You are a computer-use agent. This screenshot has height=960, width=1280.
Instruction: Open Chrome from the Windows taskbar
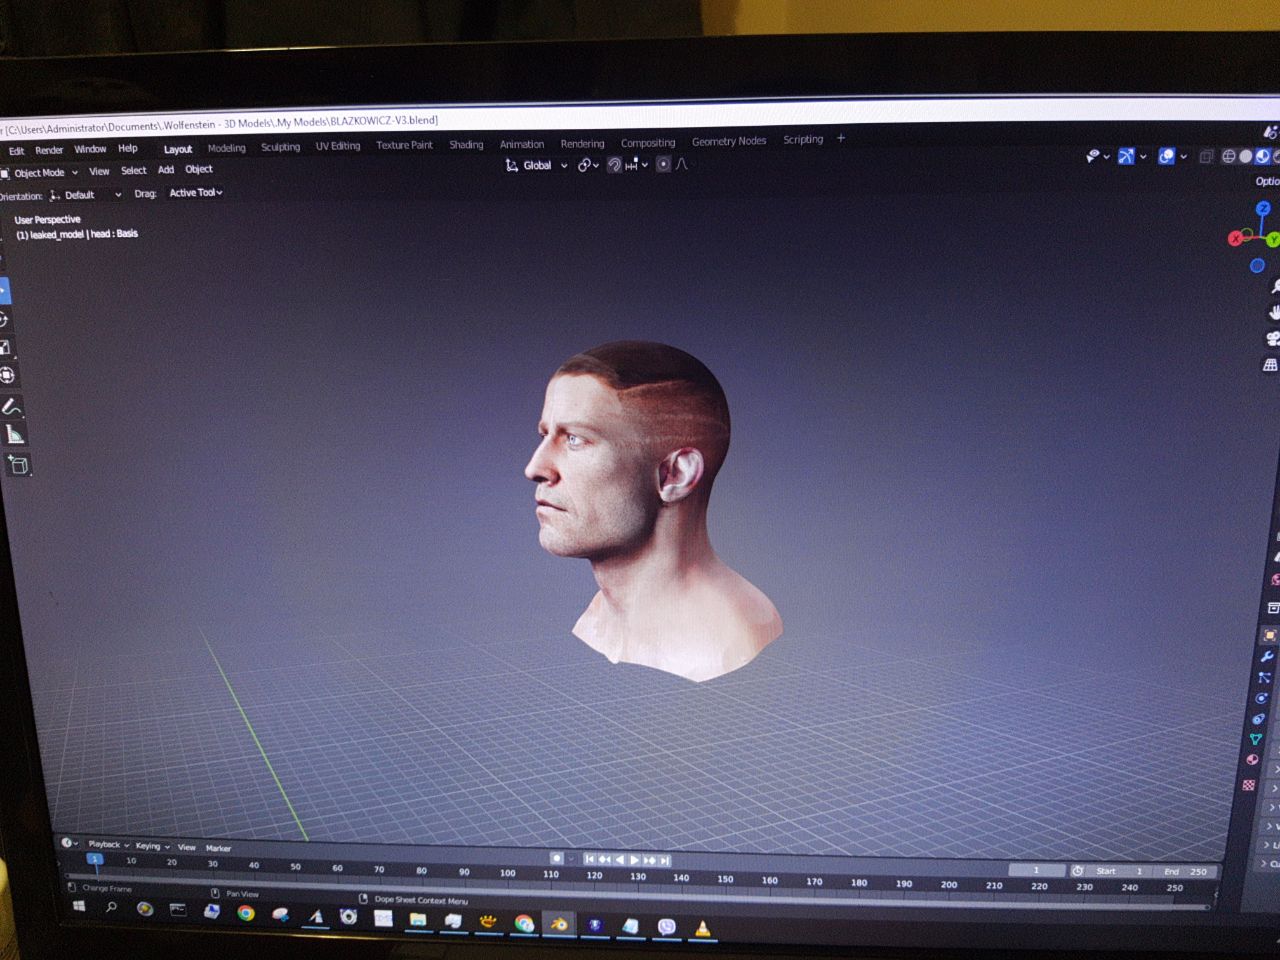[245, 912]
